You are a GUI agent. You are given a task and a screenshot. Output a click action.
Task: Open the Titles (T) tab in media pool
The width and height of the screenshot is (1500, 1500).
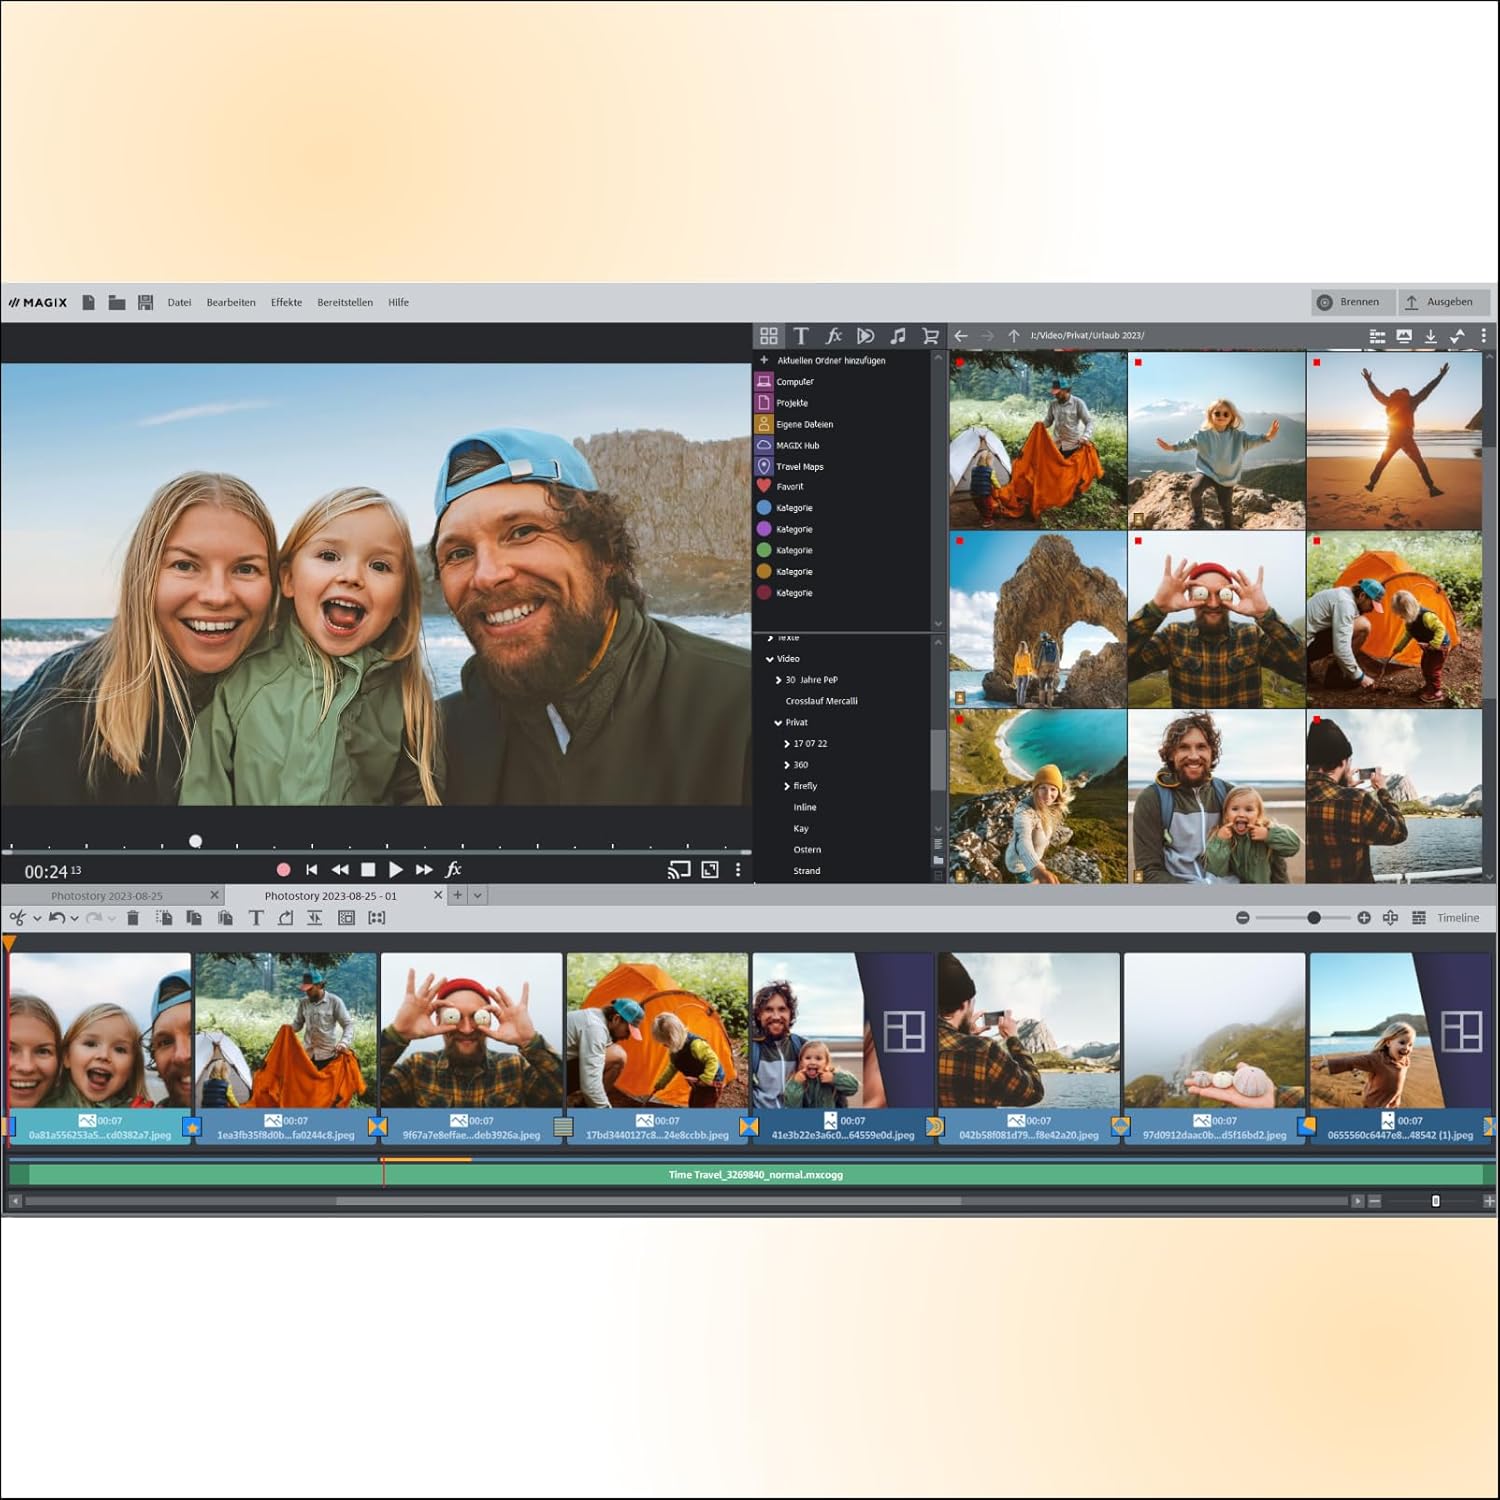pos(801,336)
